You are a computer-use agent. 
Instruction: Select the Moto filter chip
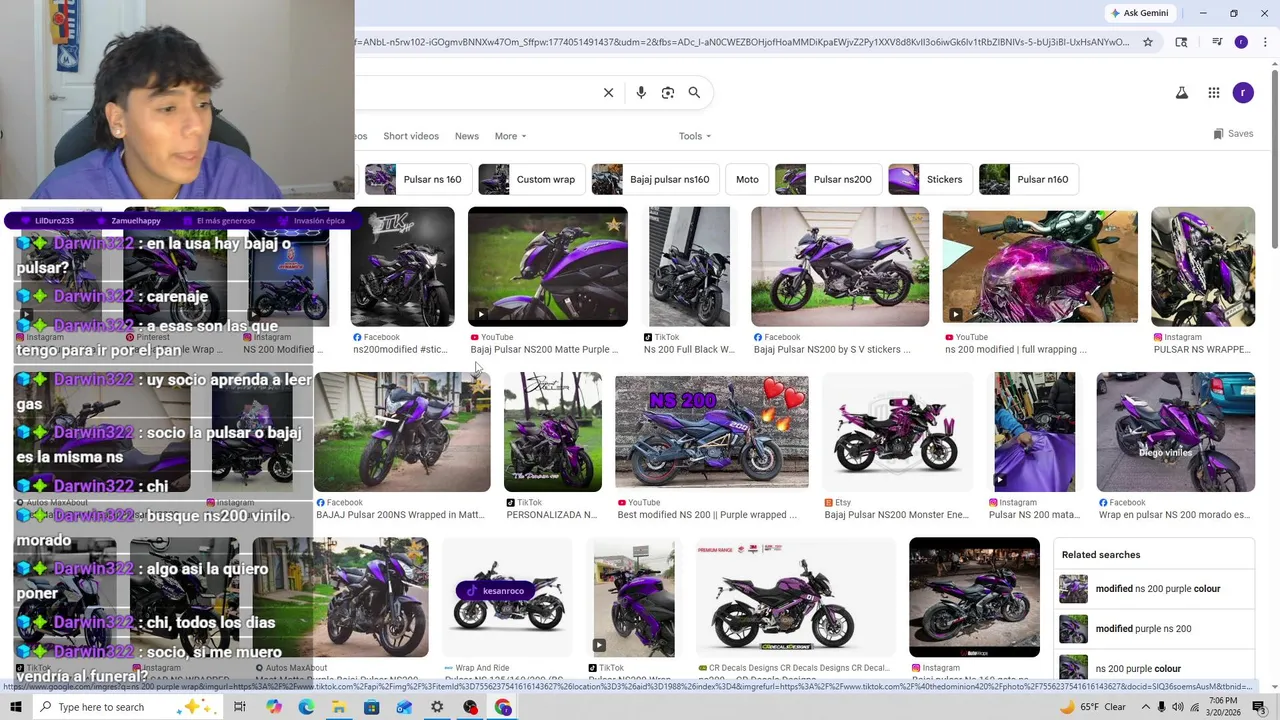point(747,180)
